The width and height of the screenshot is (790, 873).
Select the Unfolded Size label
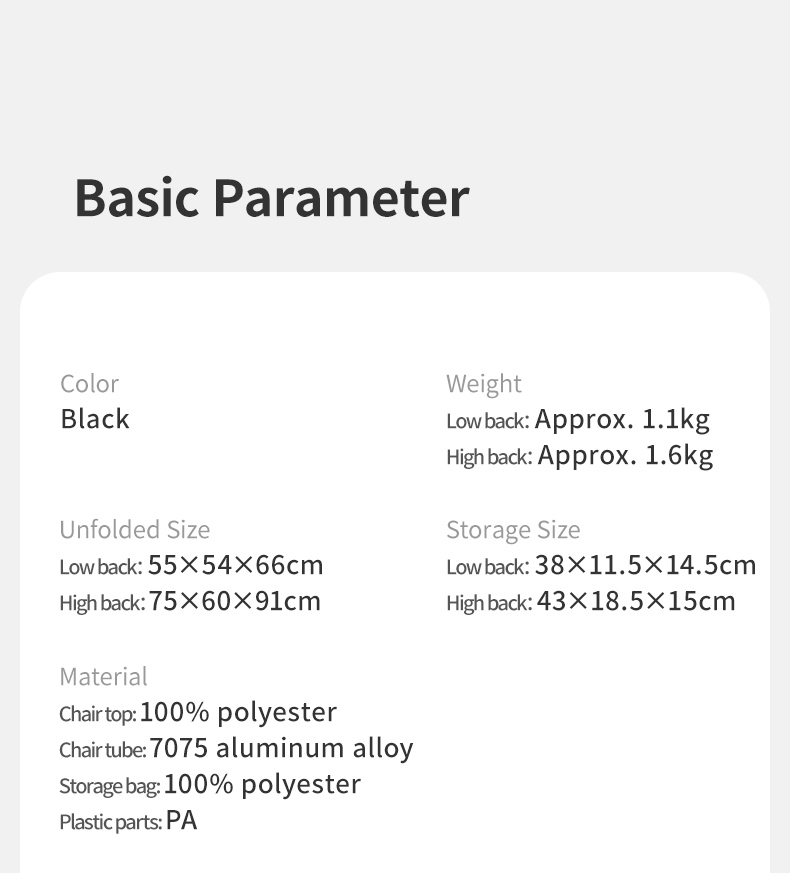coord(135,530)
